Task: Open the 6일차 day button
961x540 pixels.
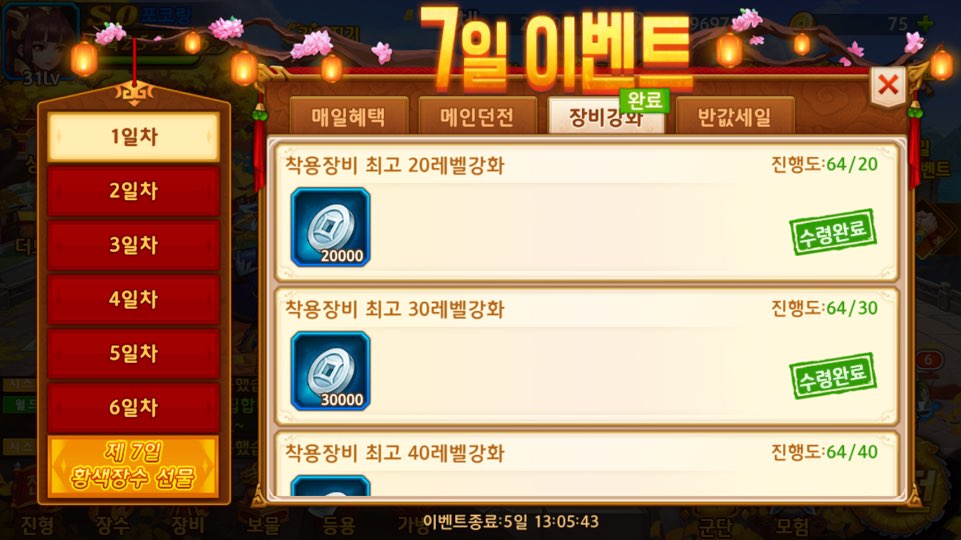Action: click(134, 407)
